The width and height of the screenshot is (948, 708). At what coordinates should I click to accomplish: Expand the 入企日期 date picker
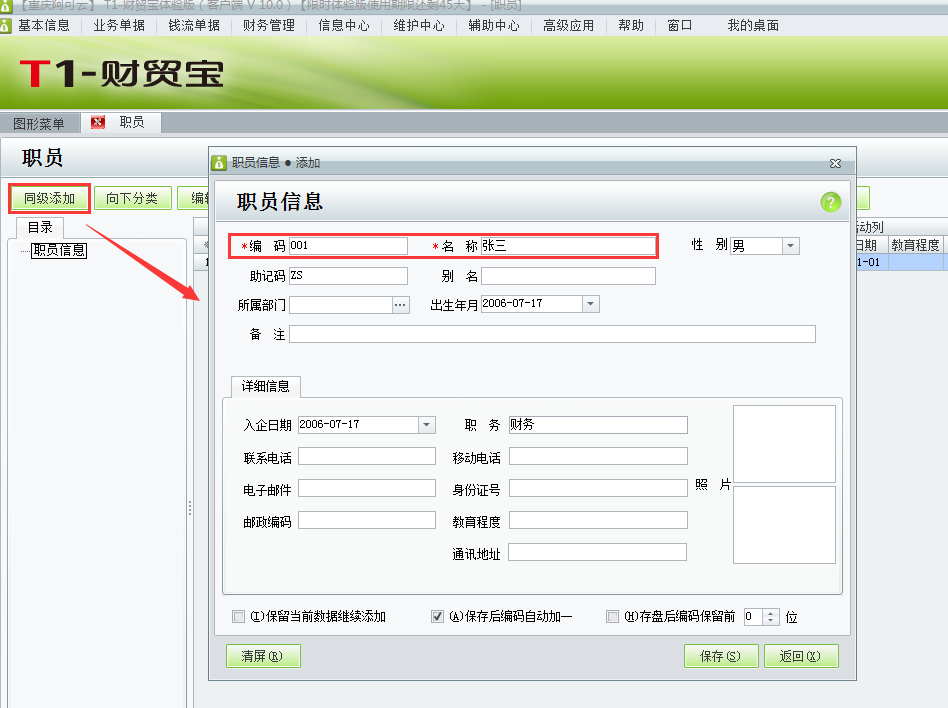pos(426,424)
